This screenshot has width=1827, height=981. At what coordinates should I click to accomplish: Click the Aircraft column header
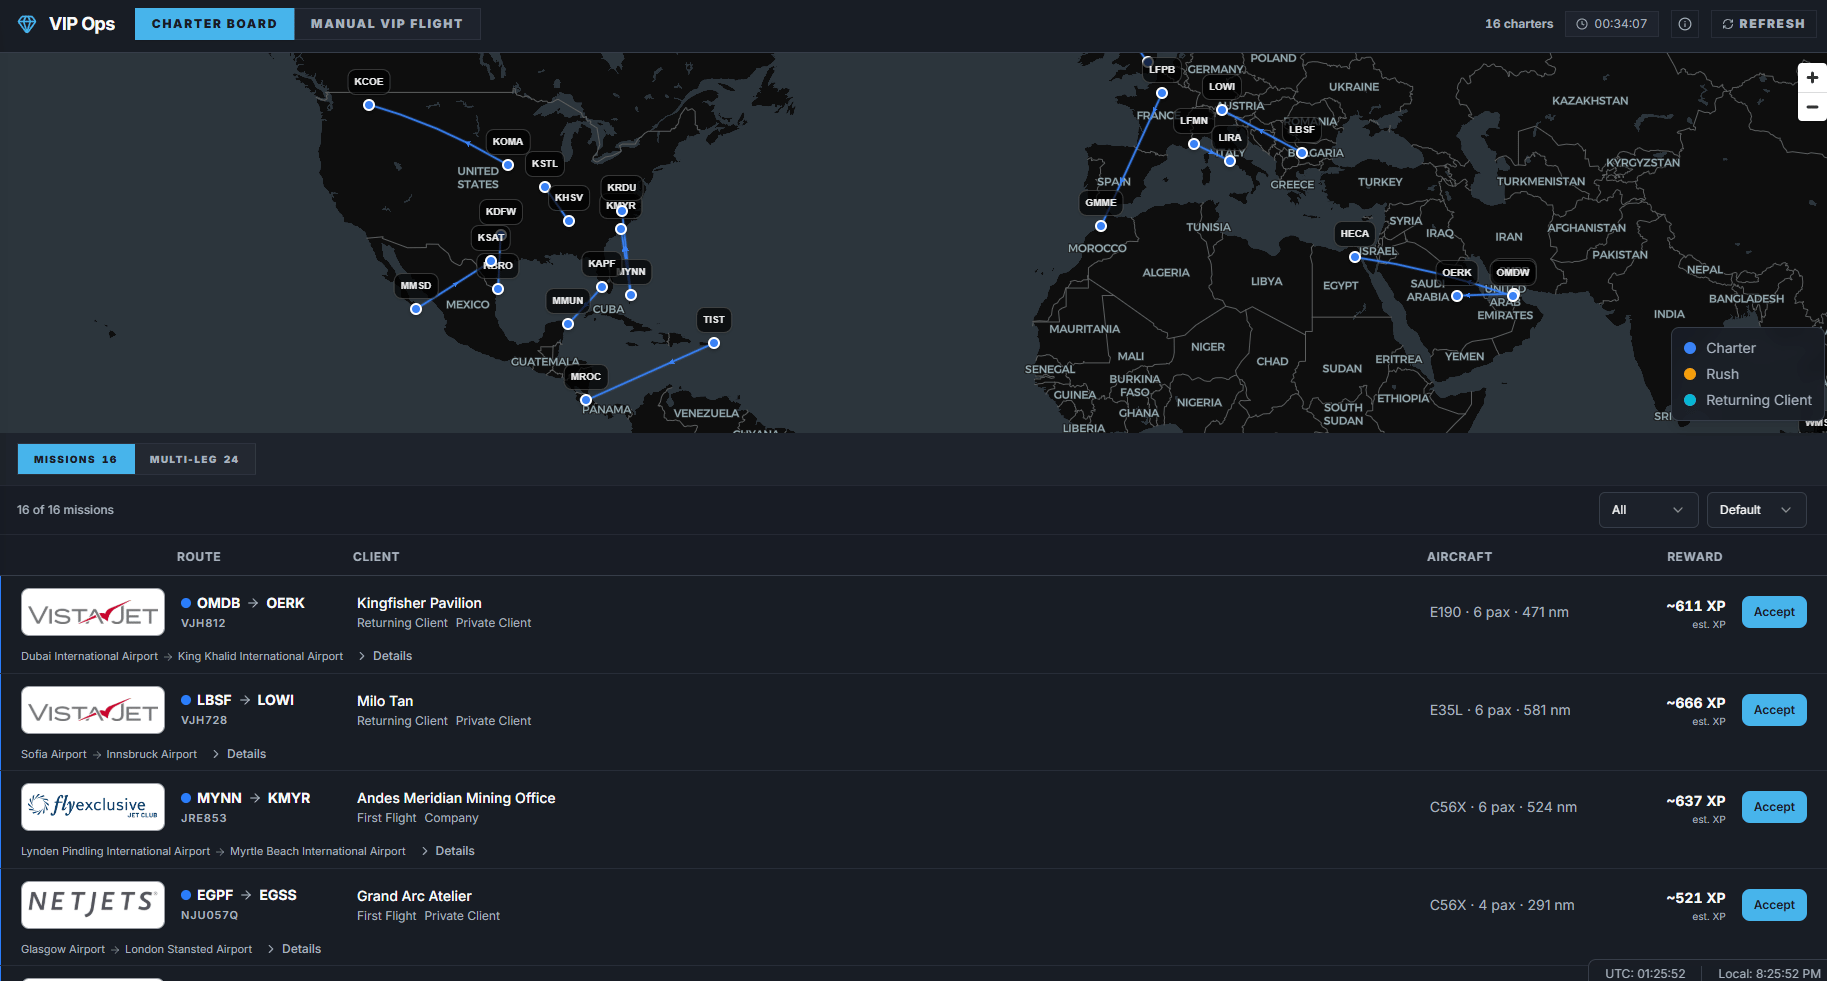[x=1459, y=557]
